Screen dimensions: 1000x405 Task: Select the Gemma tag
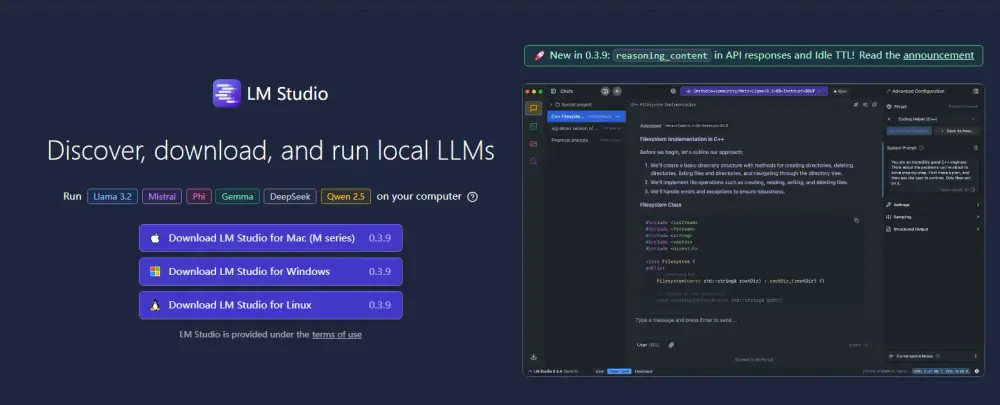pos(237,196)
